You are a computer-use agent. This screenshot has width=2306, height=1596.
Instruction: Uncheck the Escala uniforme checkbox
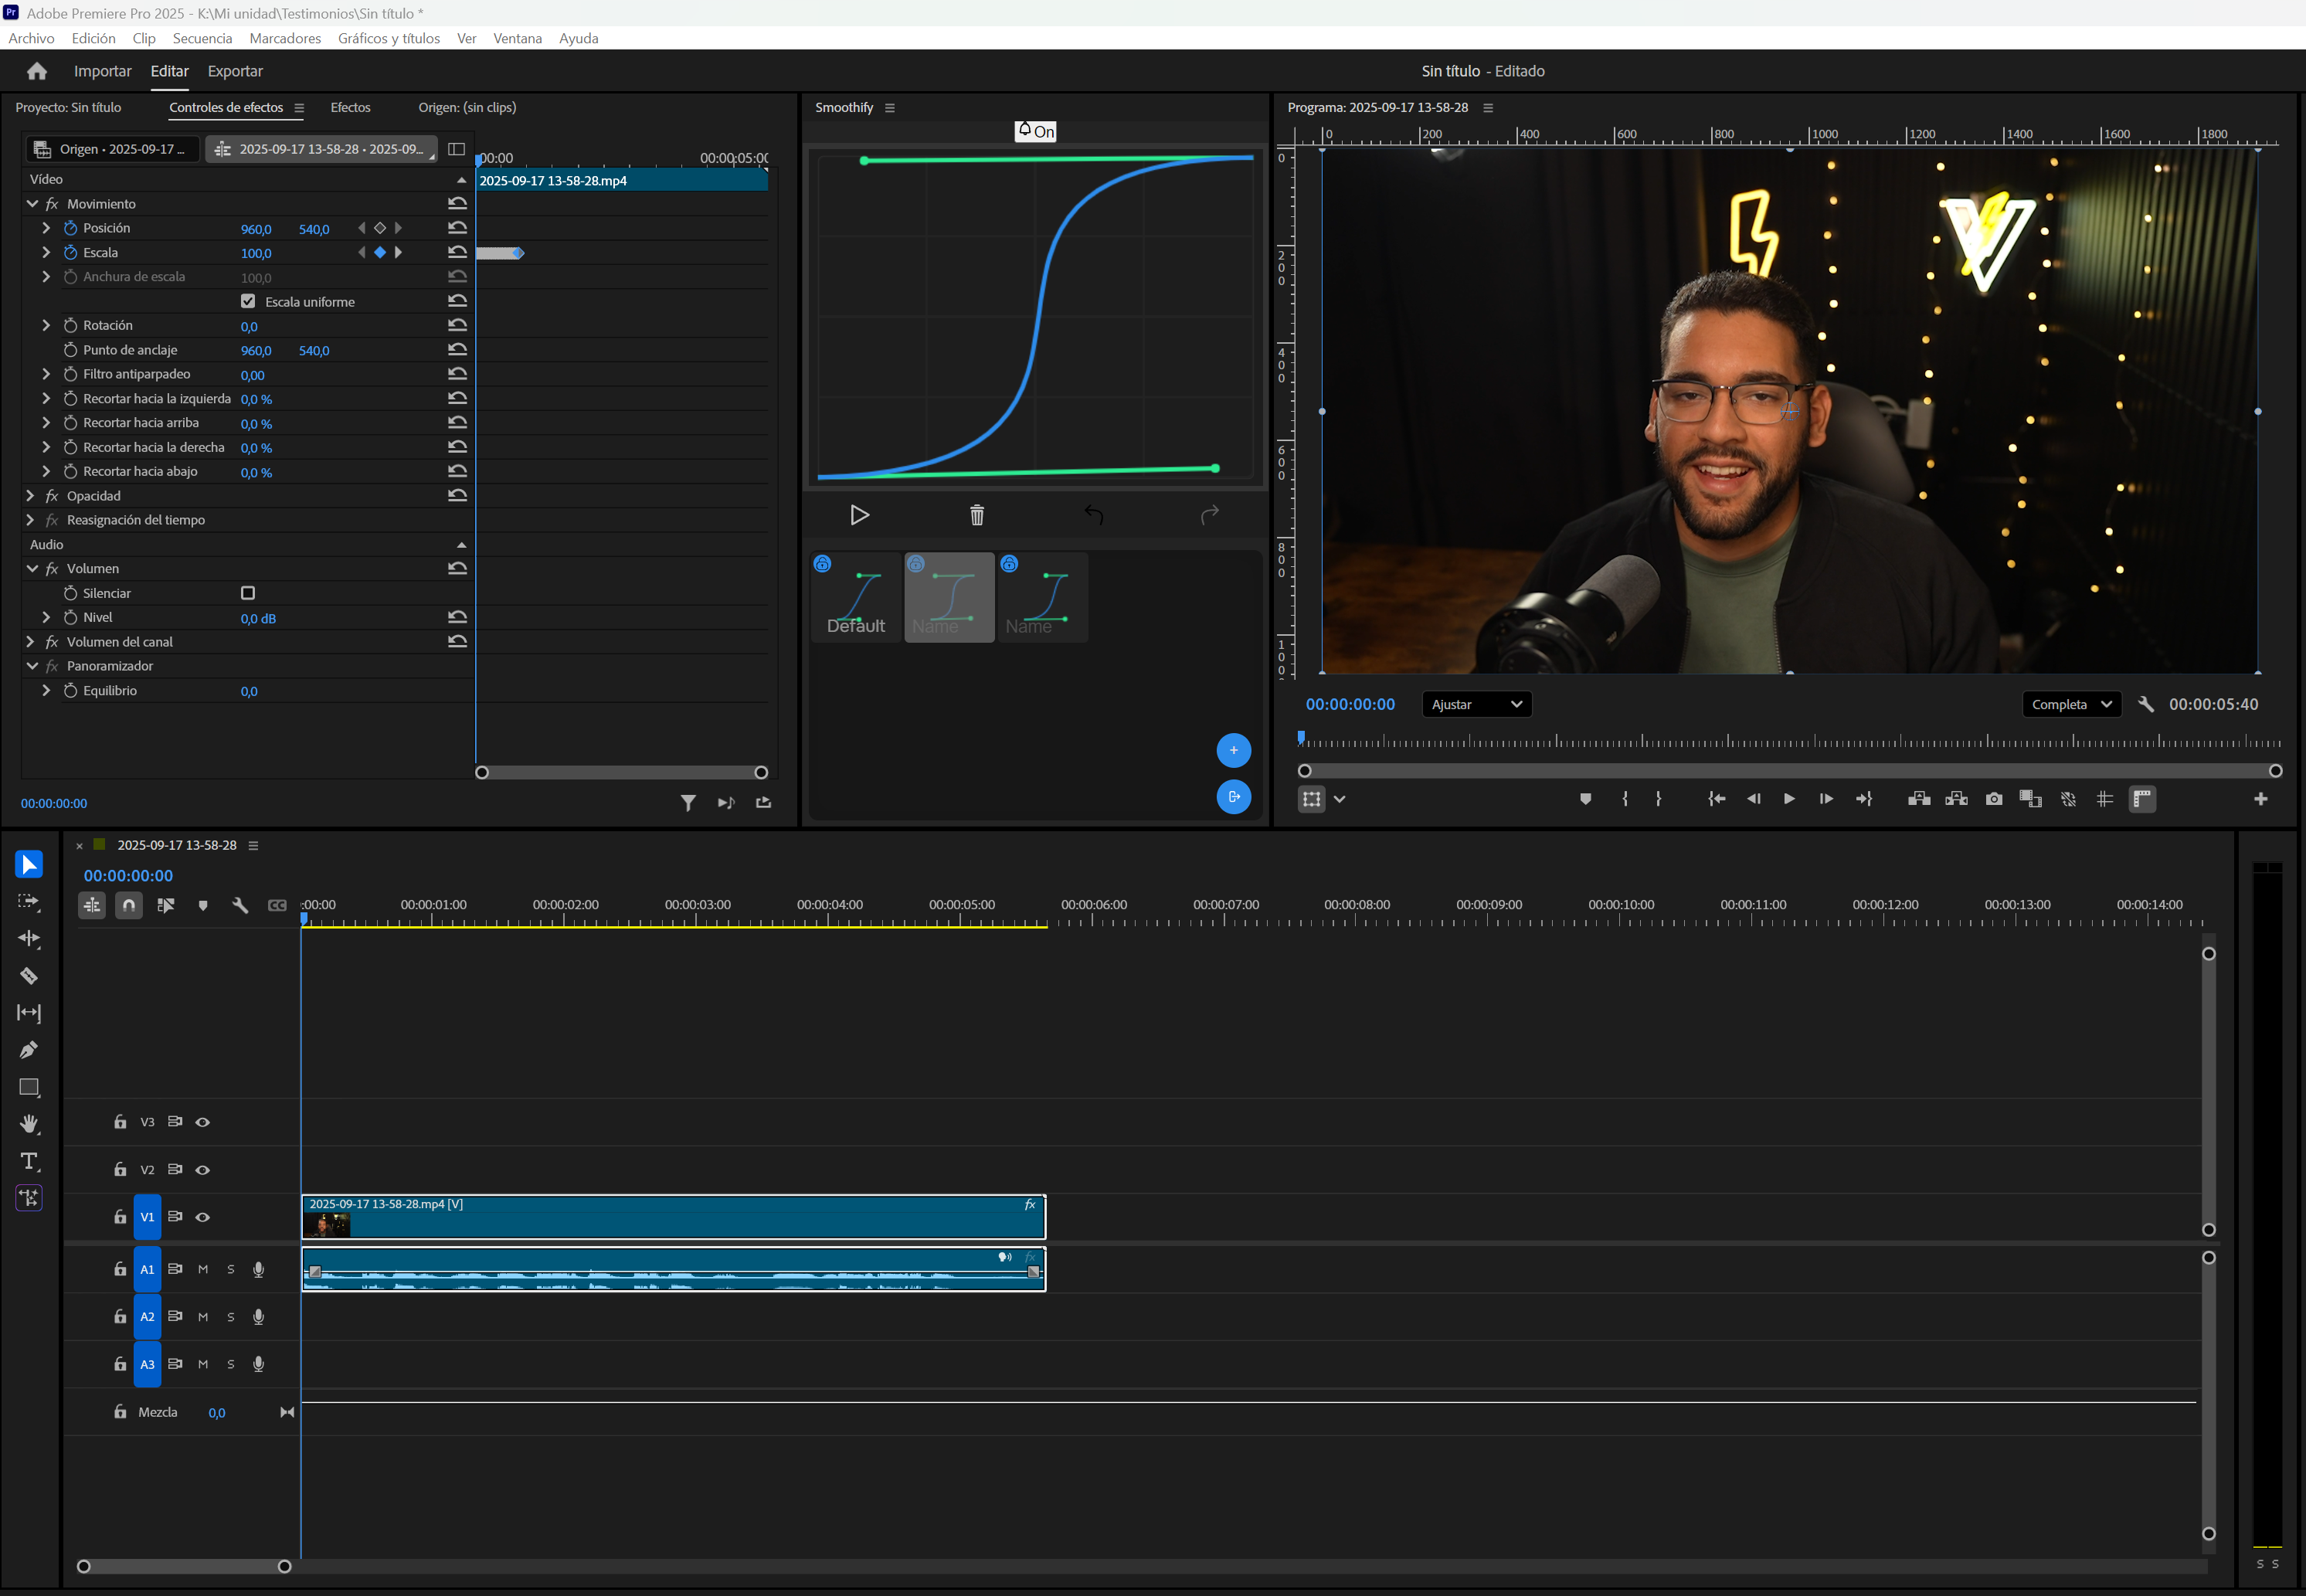[248, 301]
